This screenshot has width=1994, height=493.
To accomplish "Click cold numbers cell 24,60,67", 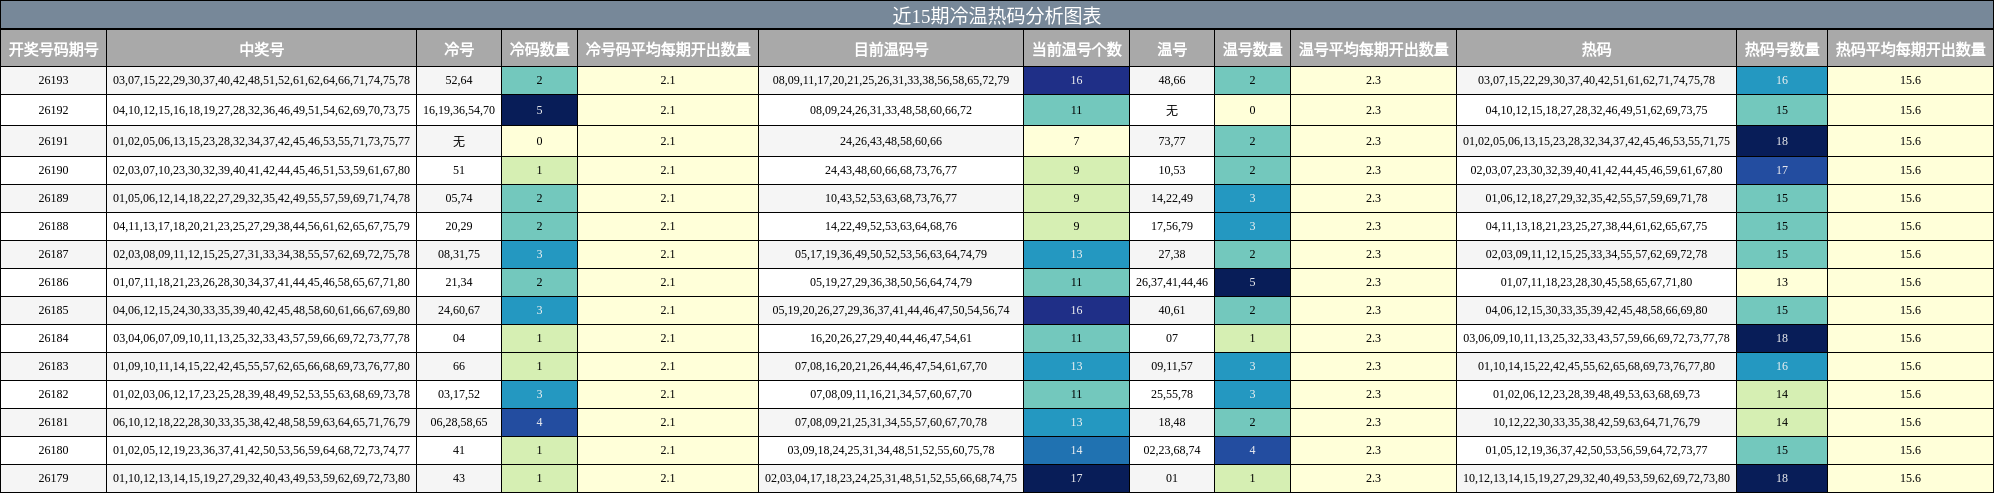I will click(458, 310).
